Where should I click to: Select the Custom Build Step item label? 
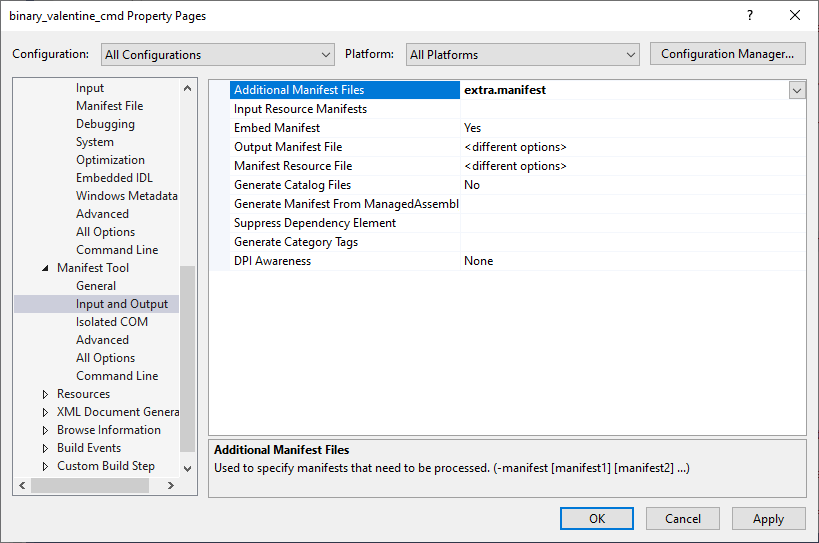coord(106,466)
